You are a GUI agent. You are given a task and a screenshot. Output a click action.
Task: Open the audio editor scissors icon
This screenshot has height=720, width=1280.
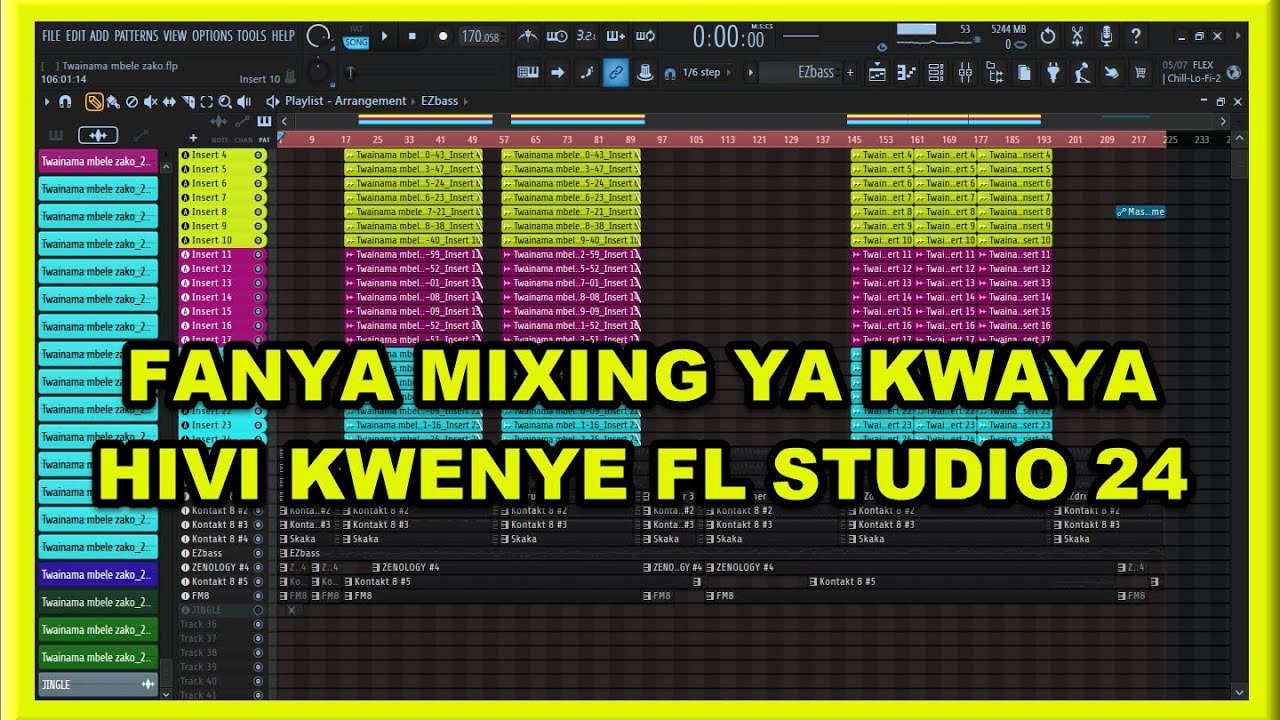pos(1077,36)
